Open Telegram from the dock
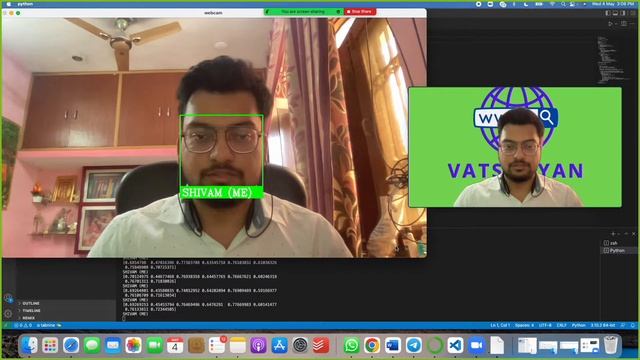640x360 pixels. [x=413, y=346]
